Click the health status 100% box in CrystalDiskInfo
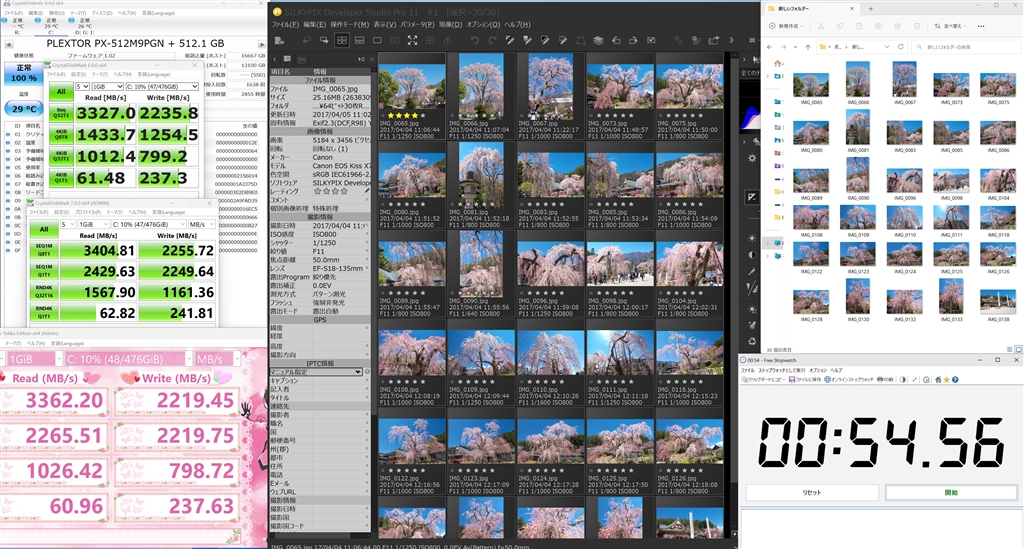This screenshot has height=549, width=1024. [24, 73]
